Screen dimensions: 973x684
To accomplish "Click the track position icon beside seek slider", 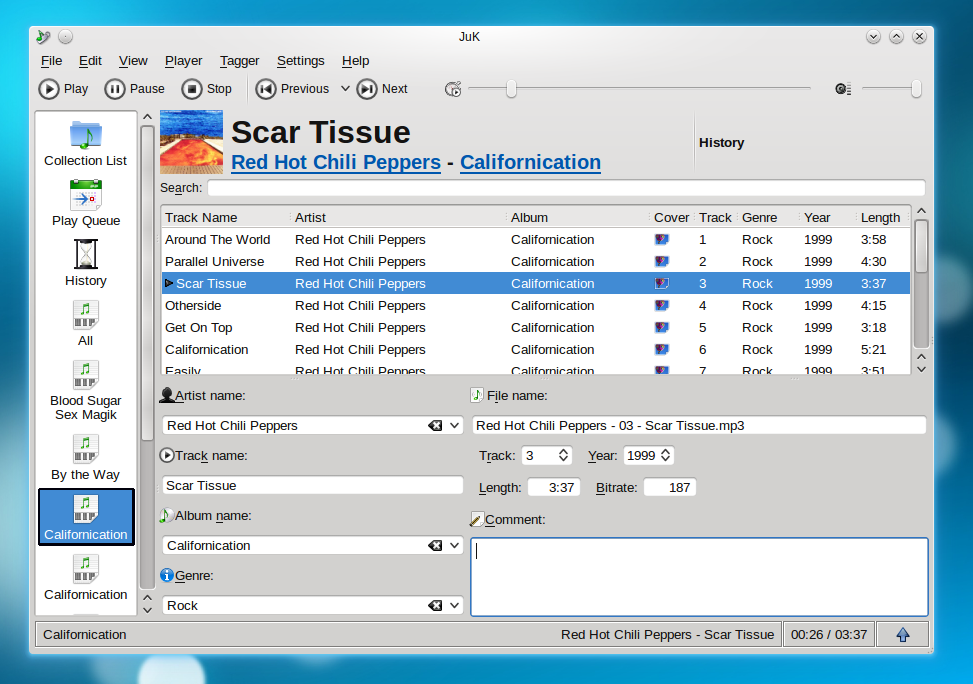I will (x=453, y=89).
